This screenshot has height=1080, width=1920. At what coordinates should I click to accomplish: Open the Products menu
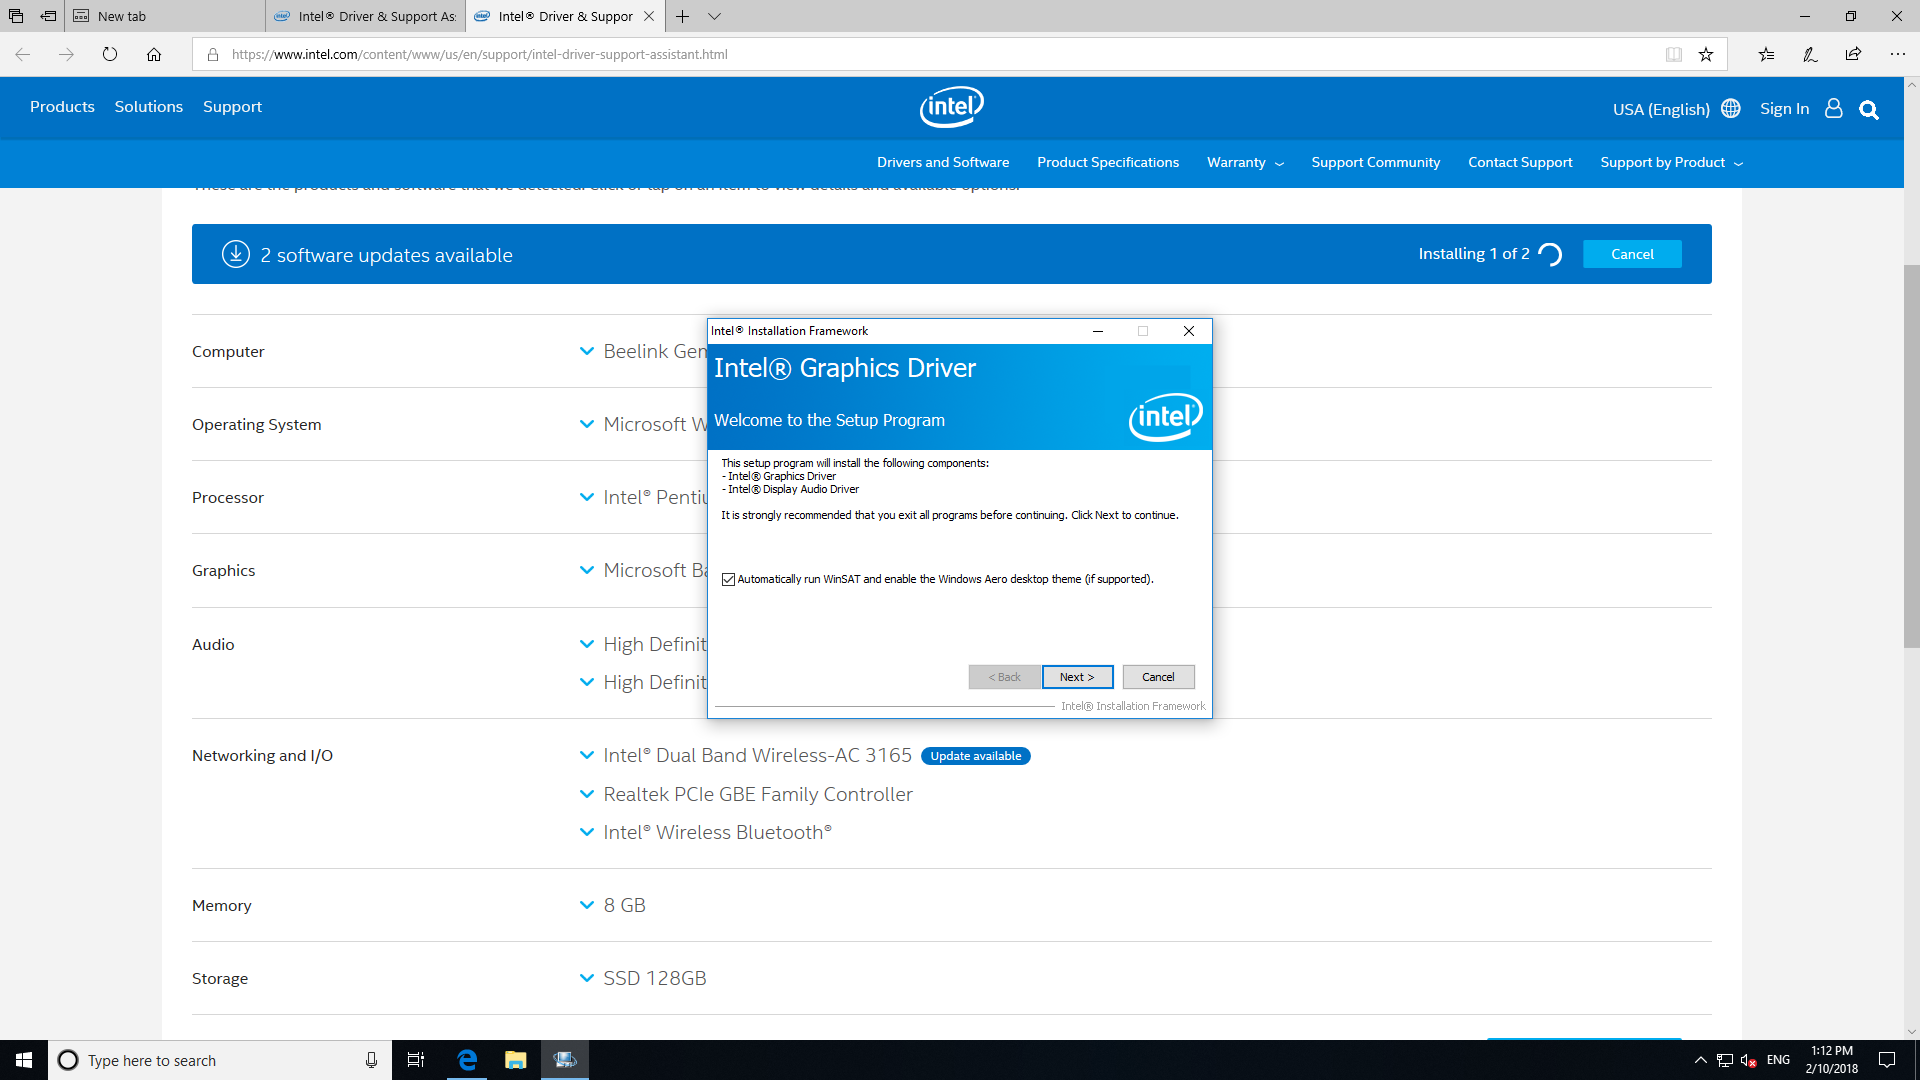click(x=62, y=107)
